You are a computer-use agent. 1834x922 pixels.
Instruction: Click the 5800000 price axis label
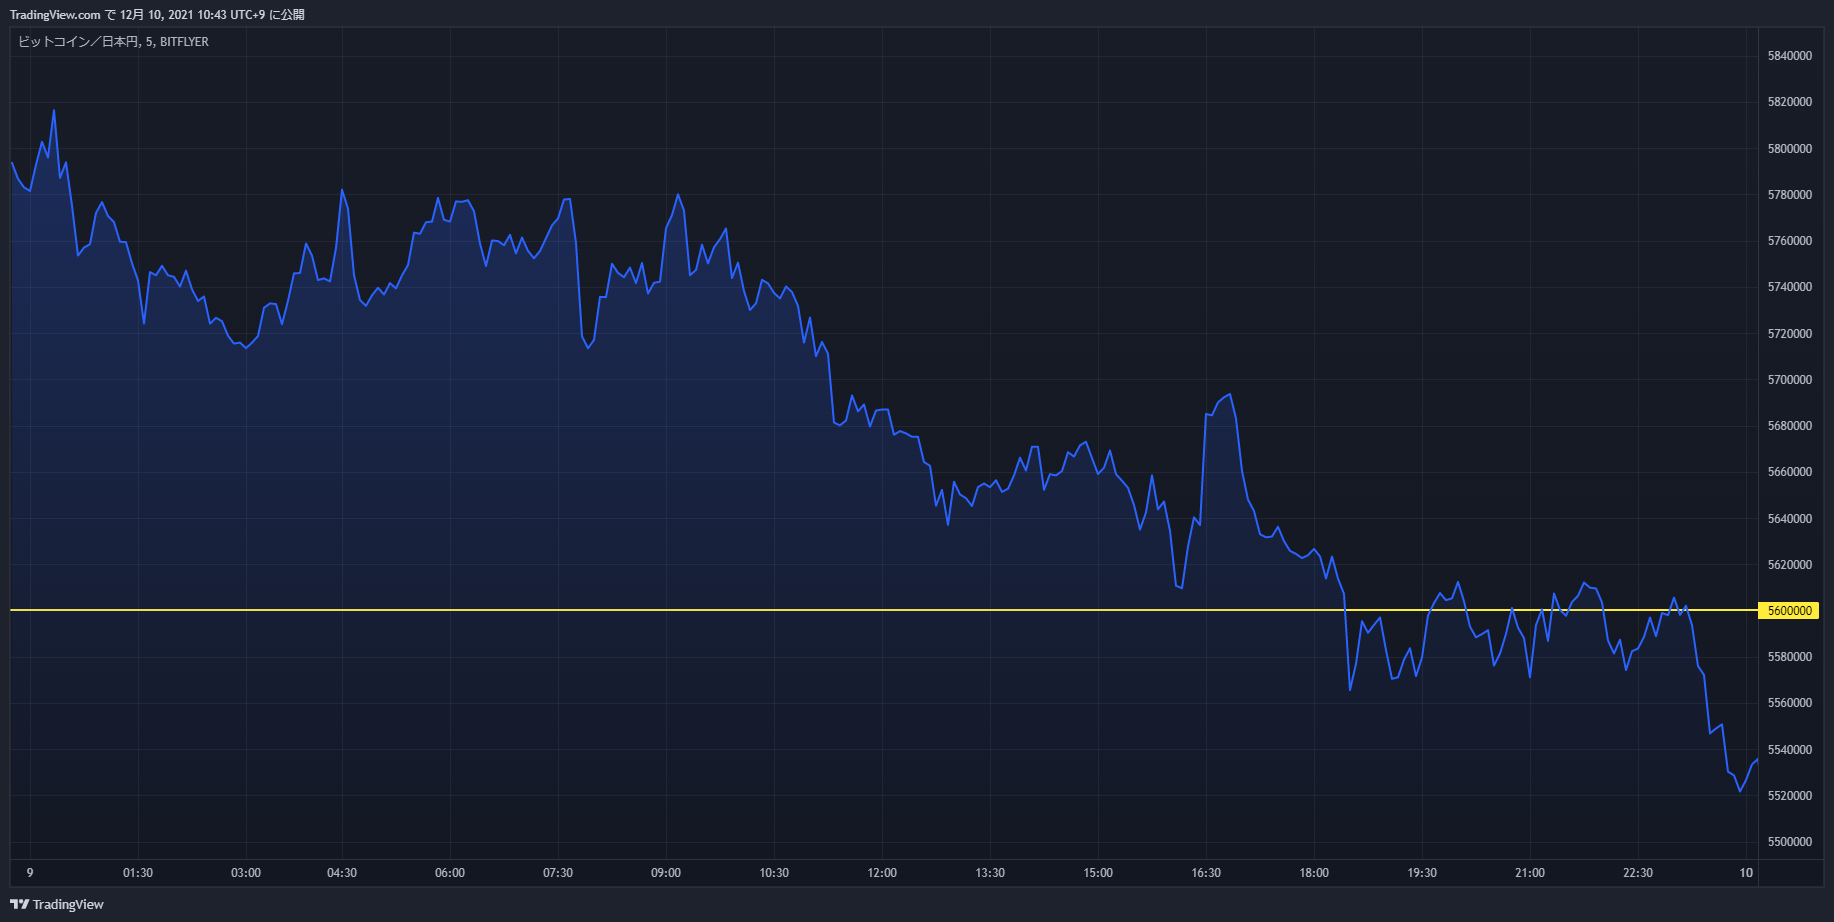pos(1790,149)
